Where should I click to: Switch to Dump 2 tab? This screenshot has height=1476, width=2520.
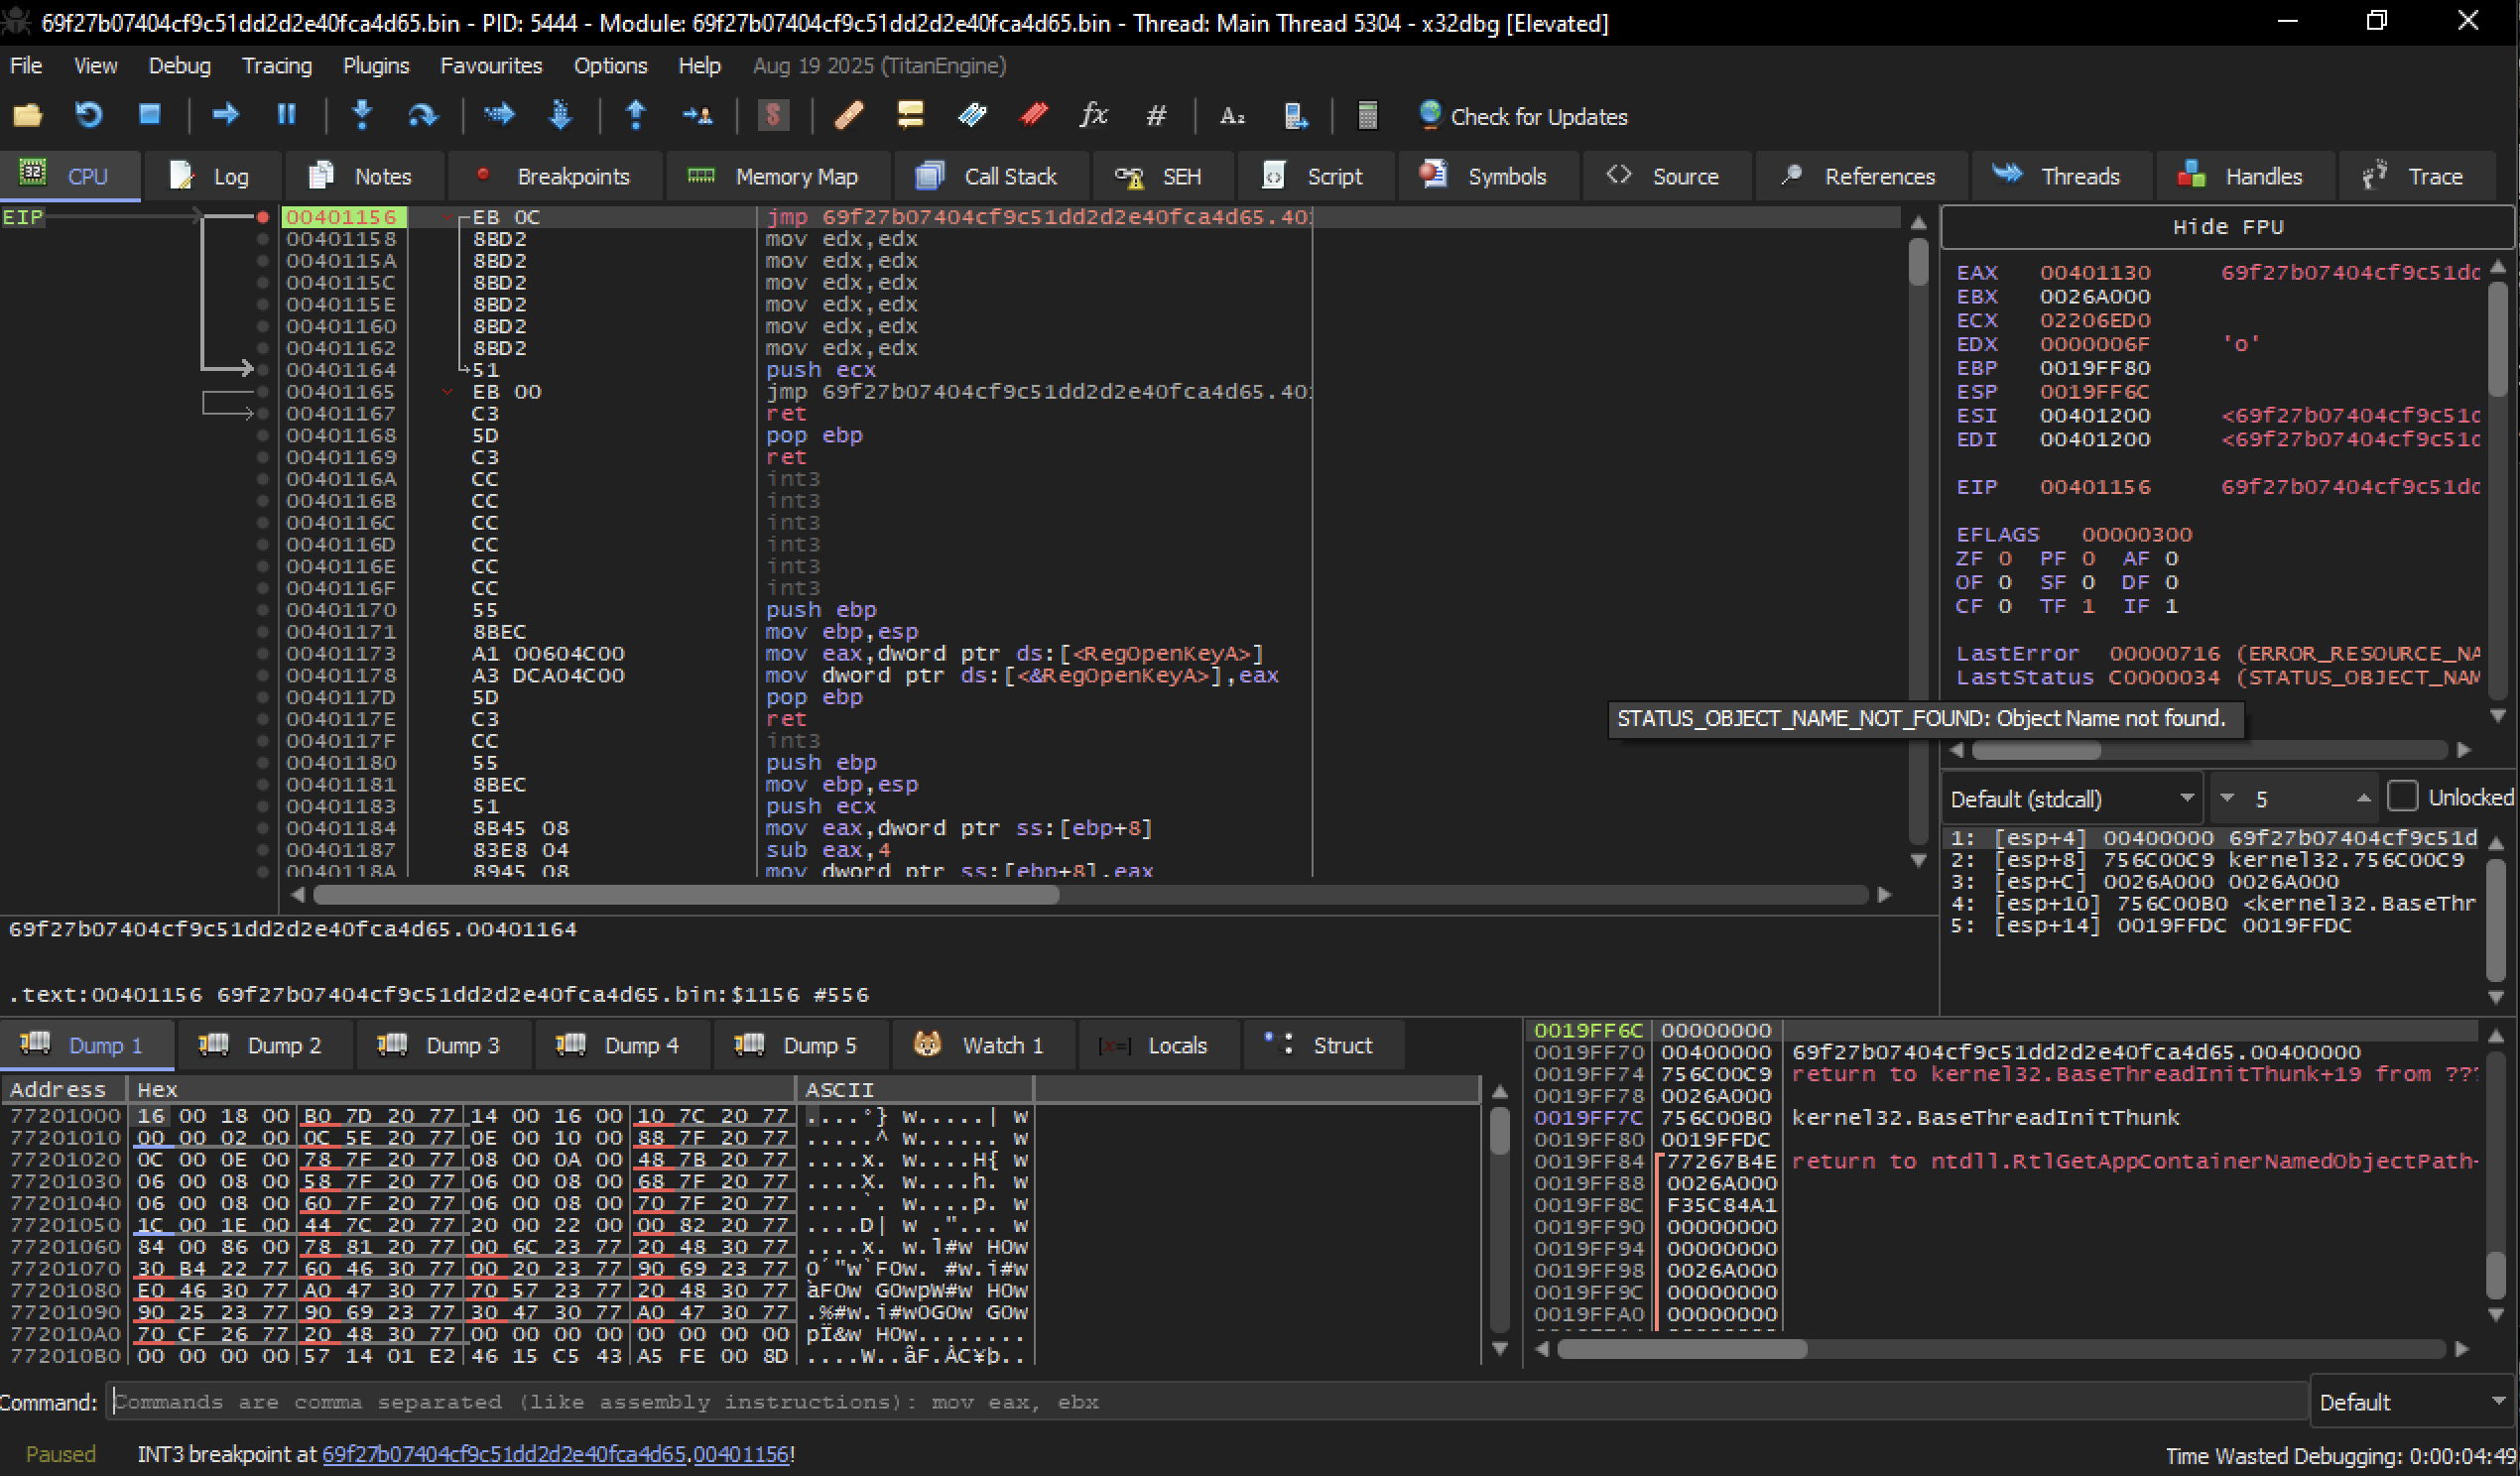point(264,1045)
